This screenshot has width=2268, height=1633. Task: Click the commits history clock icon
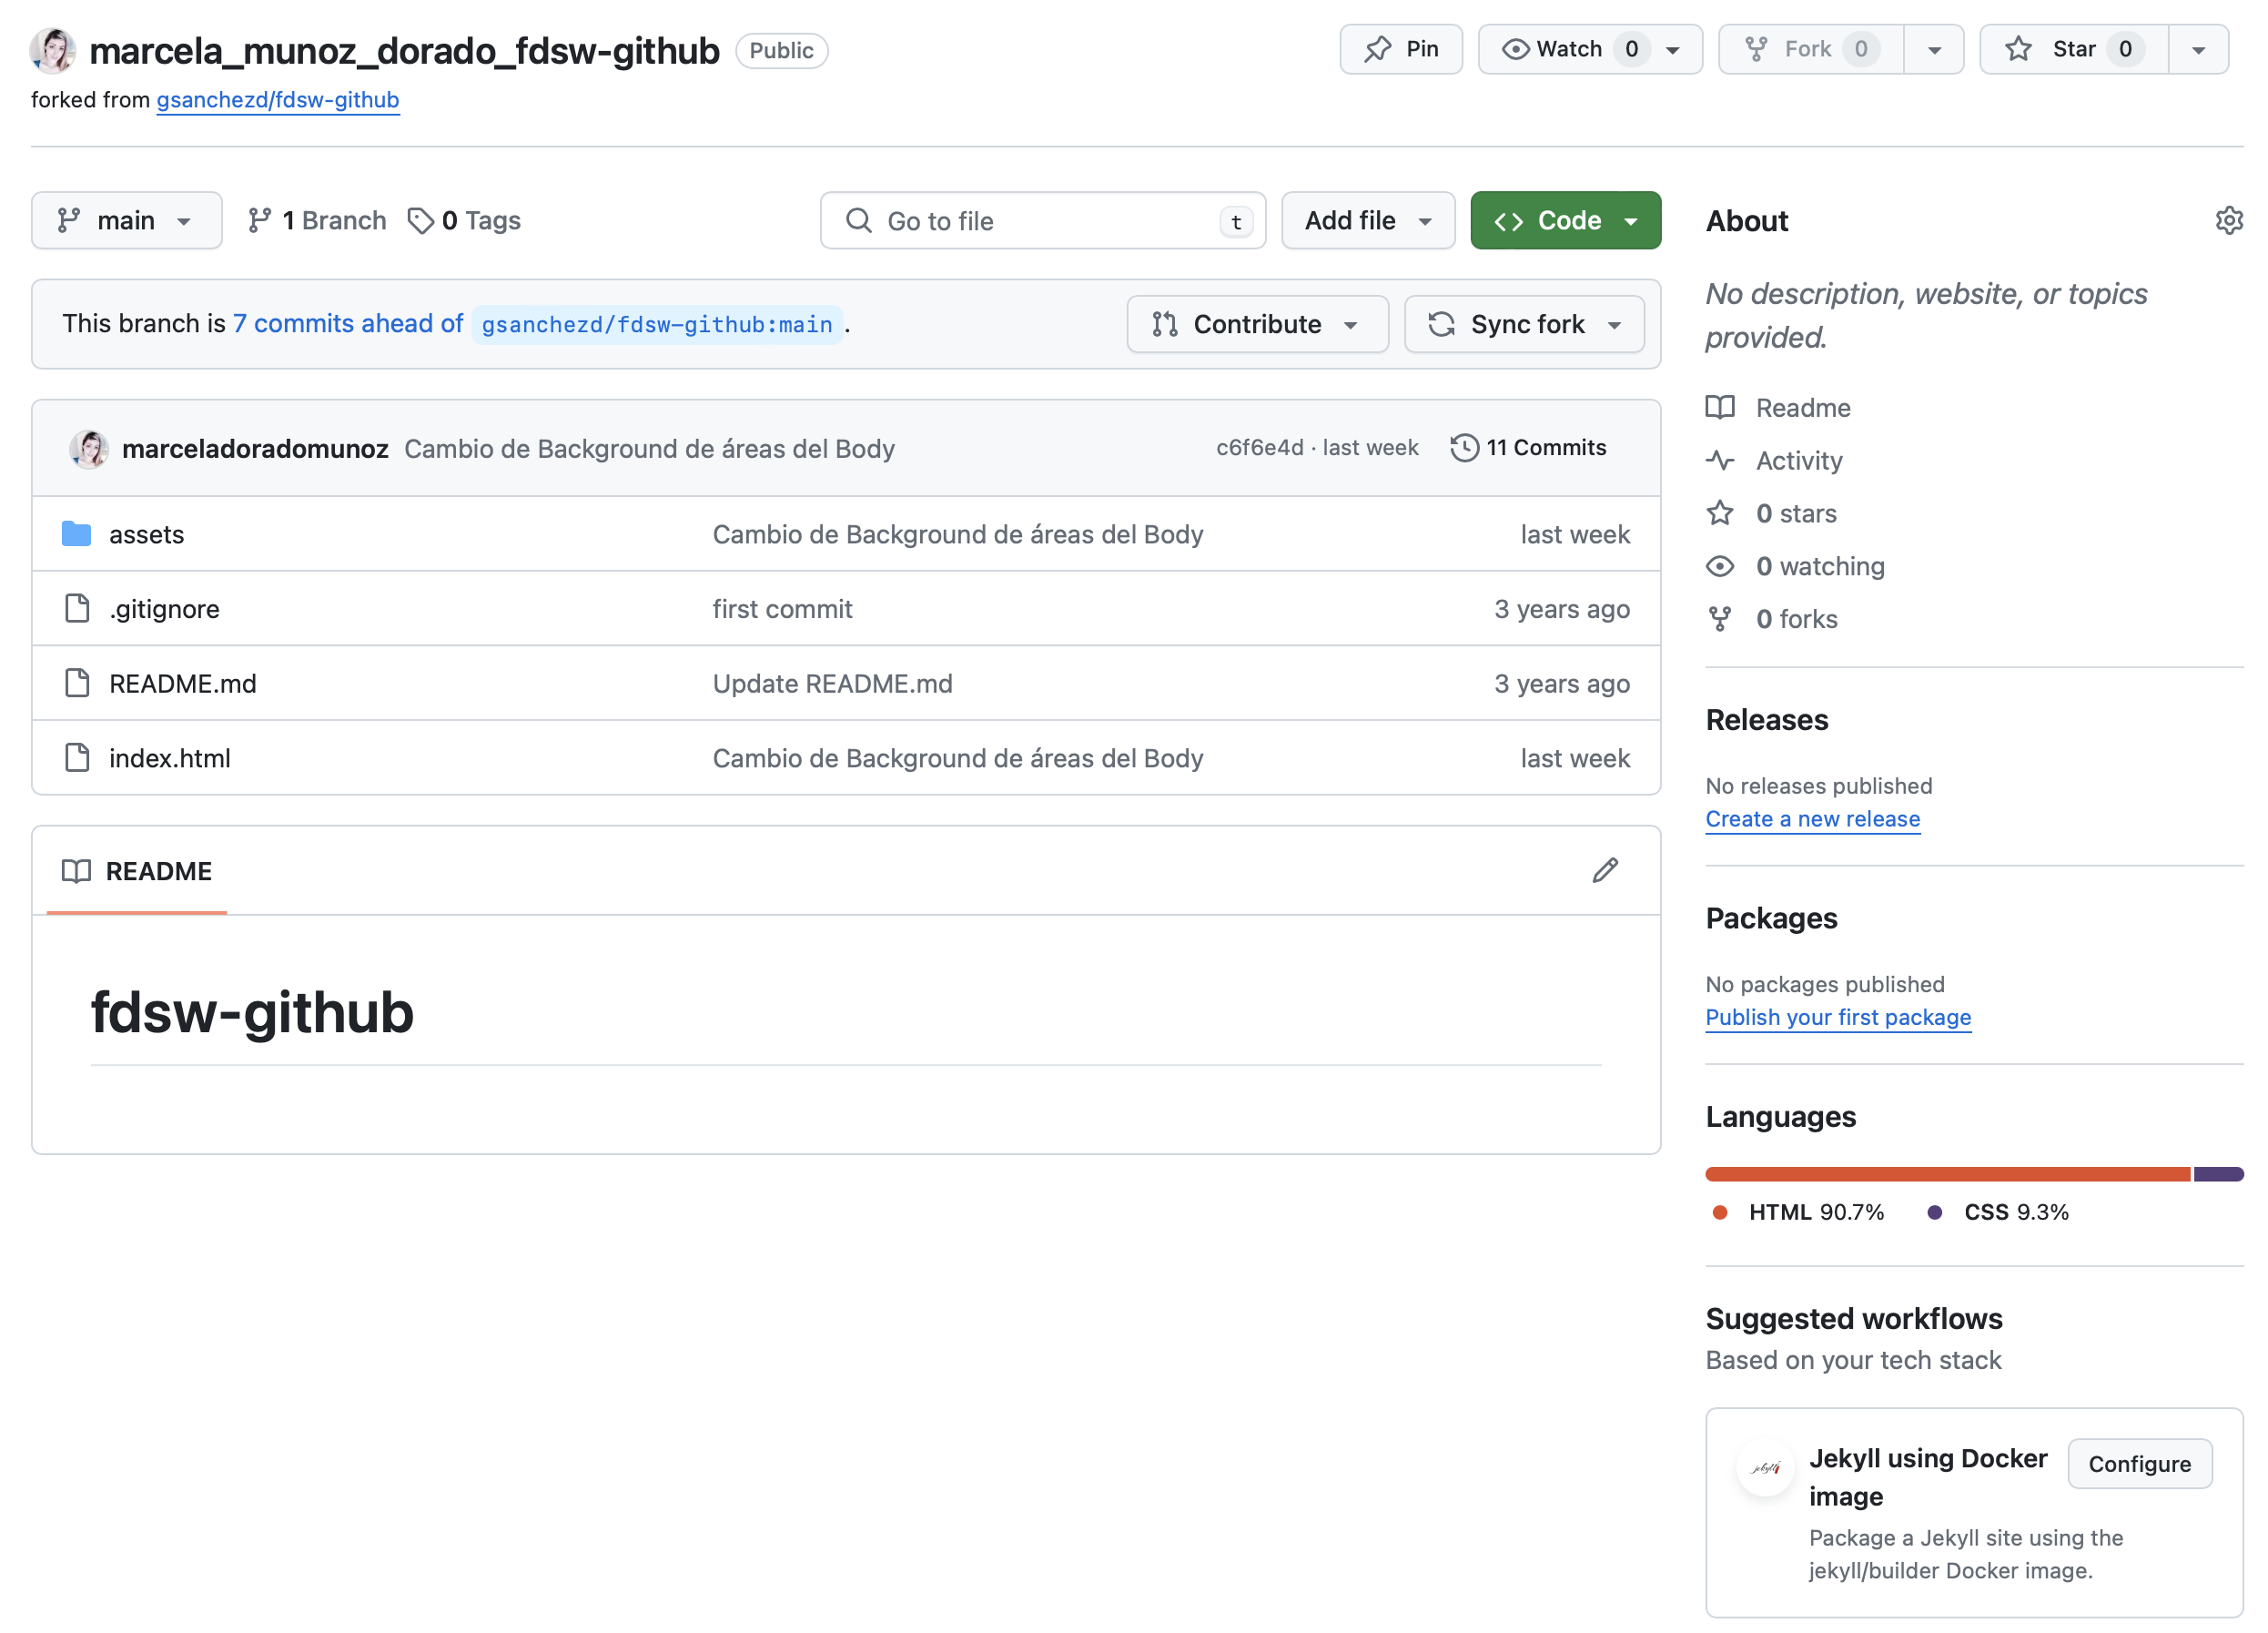[1464, 447]
